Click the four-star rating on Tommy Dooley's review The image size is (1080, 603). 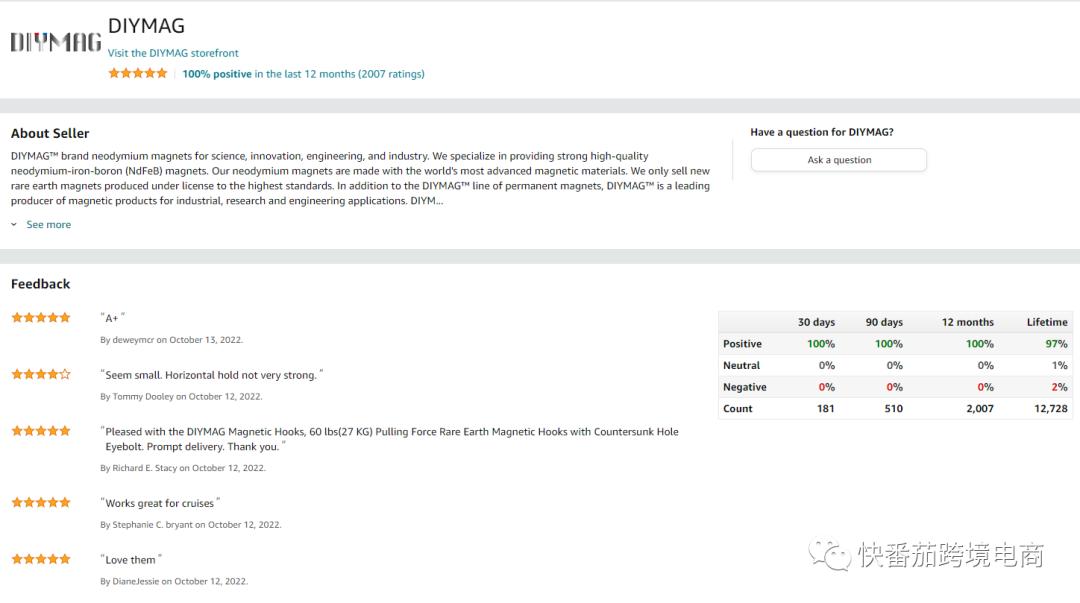41,374
